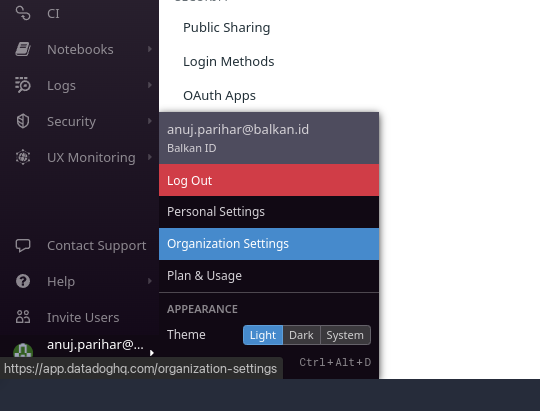
Task: Switch theme to Dark
Action: [301, 335]
